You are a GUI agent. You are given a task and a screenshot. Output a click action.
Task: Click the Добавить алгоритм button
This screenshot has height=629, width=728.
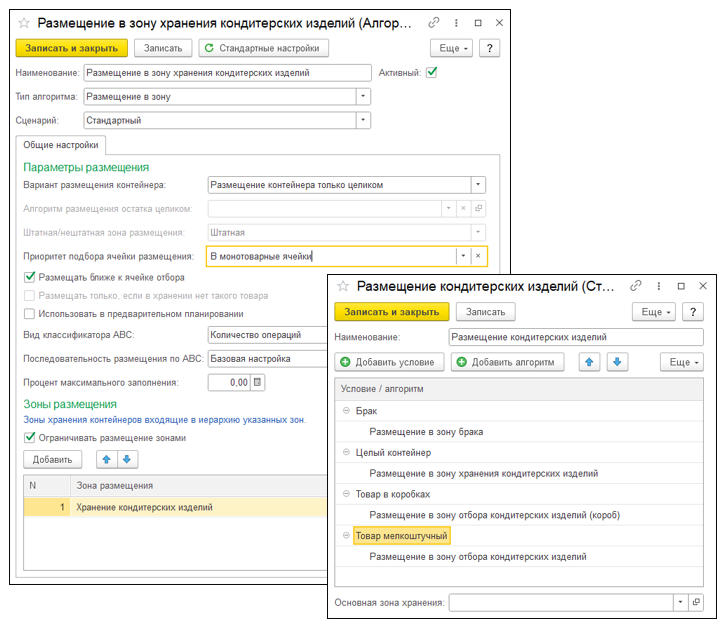[x=507, y=362]
